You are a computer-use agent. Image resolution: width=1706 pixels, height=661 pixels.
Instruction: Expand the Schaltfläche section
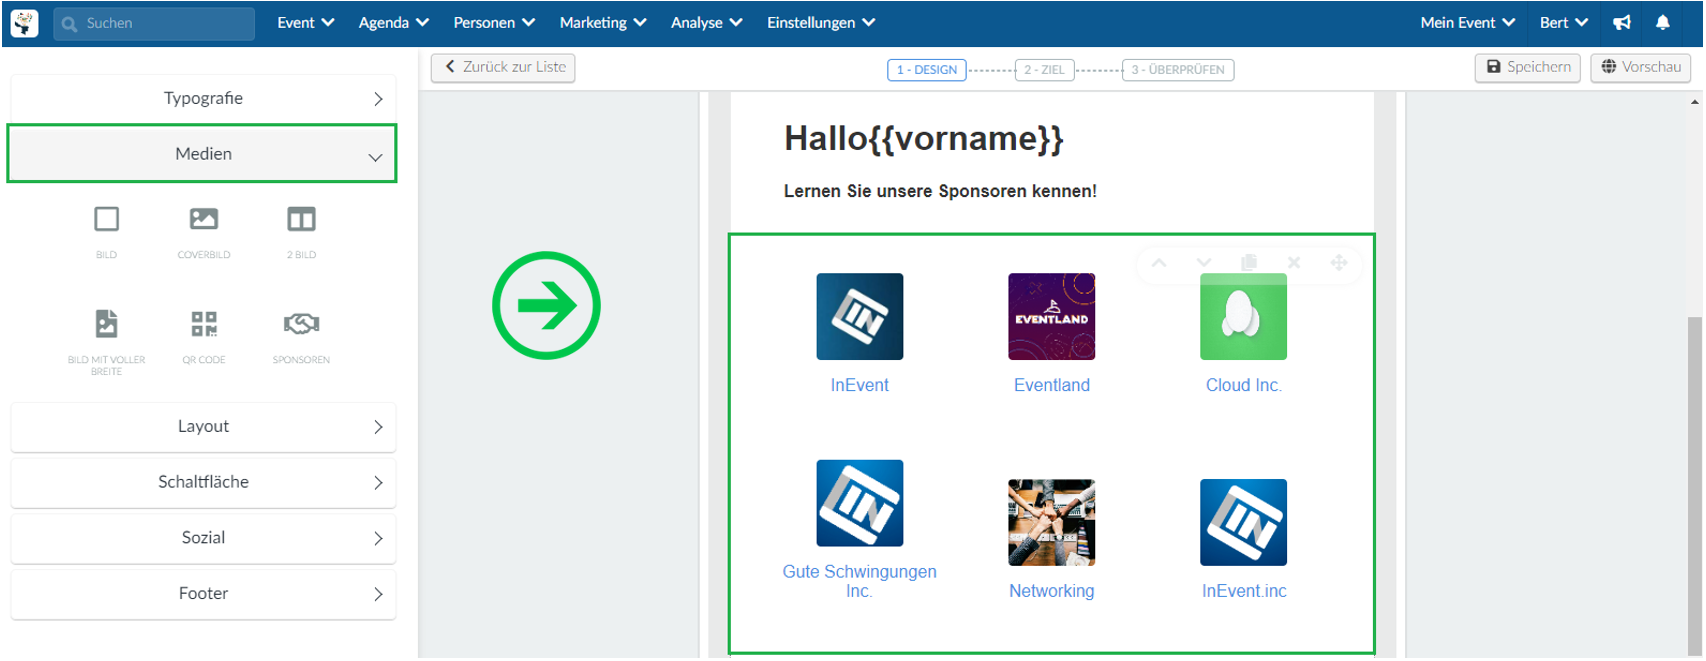[x=203, y=482]
